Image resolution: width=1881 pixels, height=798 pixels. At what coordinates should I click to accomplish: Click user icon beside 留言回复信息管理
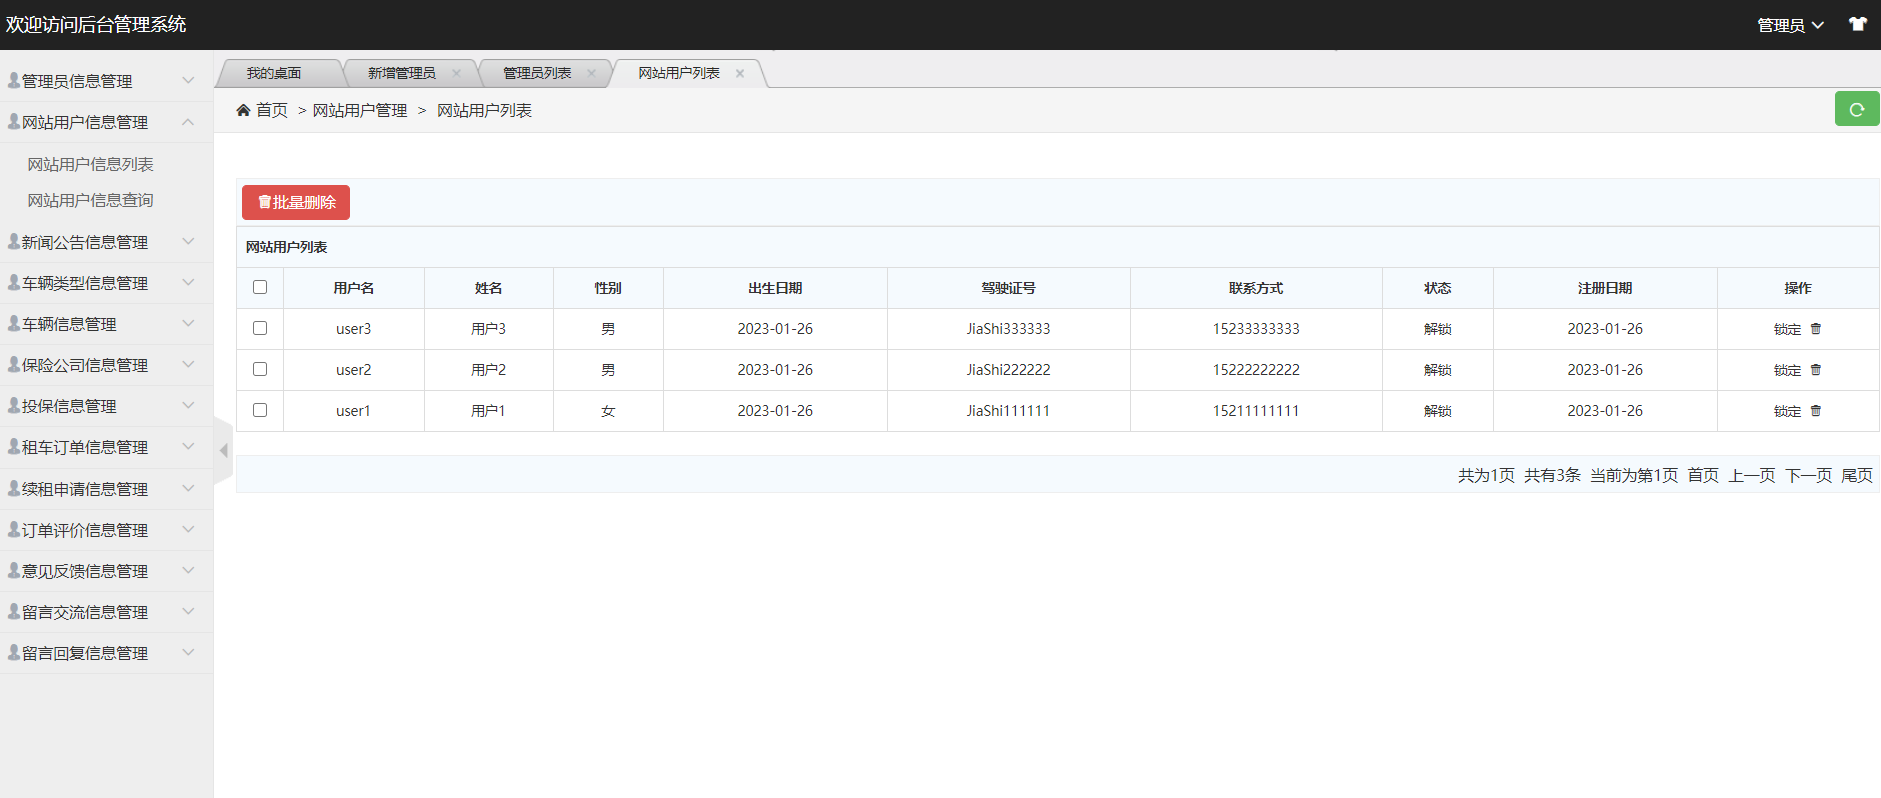pyautogui.click(x=14, y=652)
